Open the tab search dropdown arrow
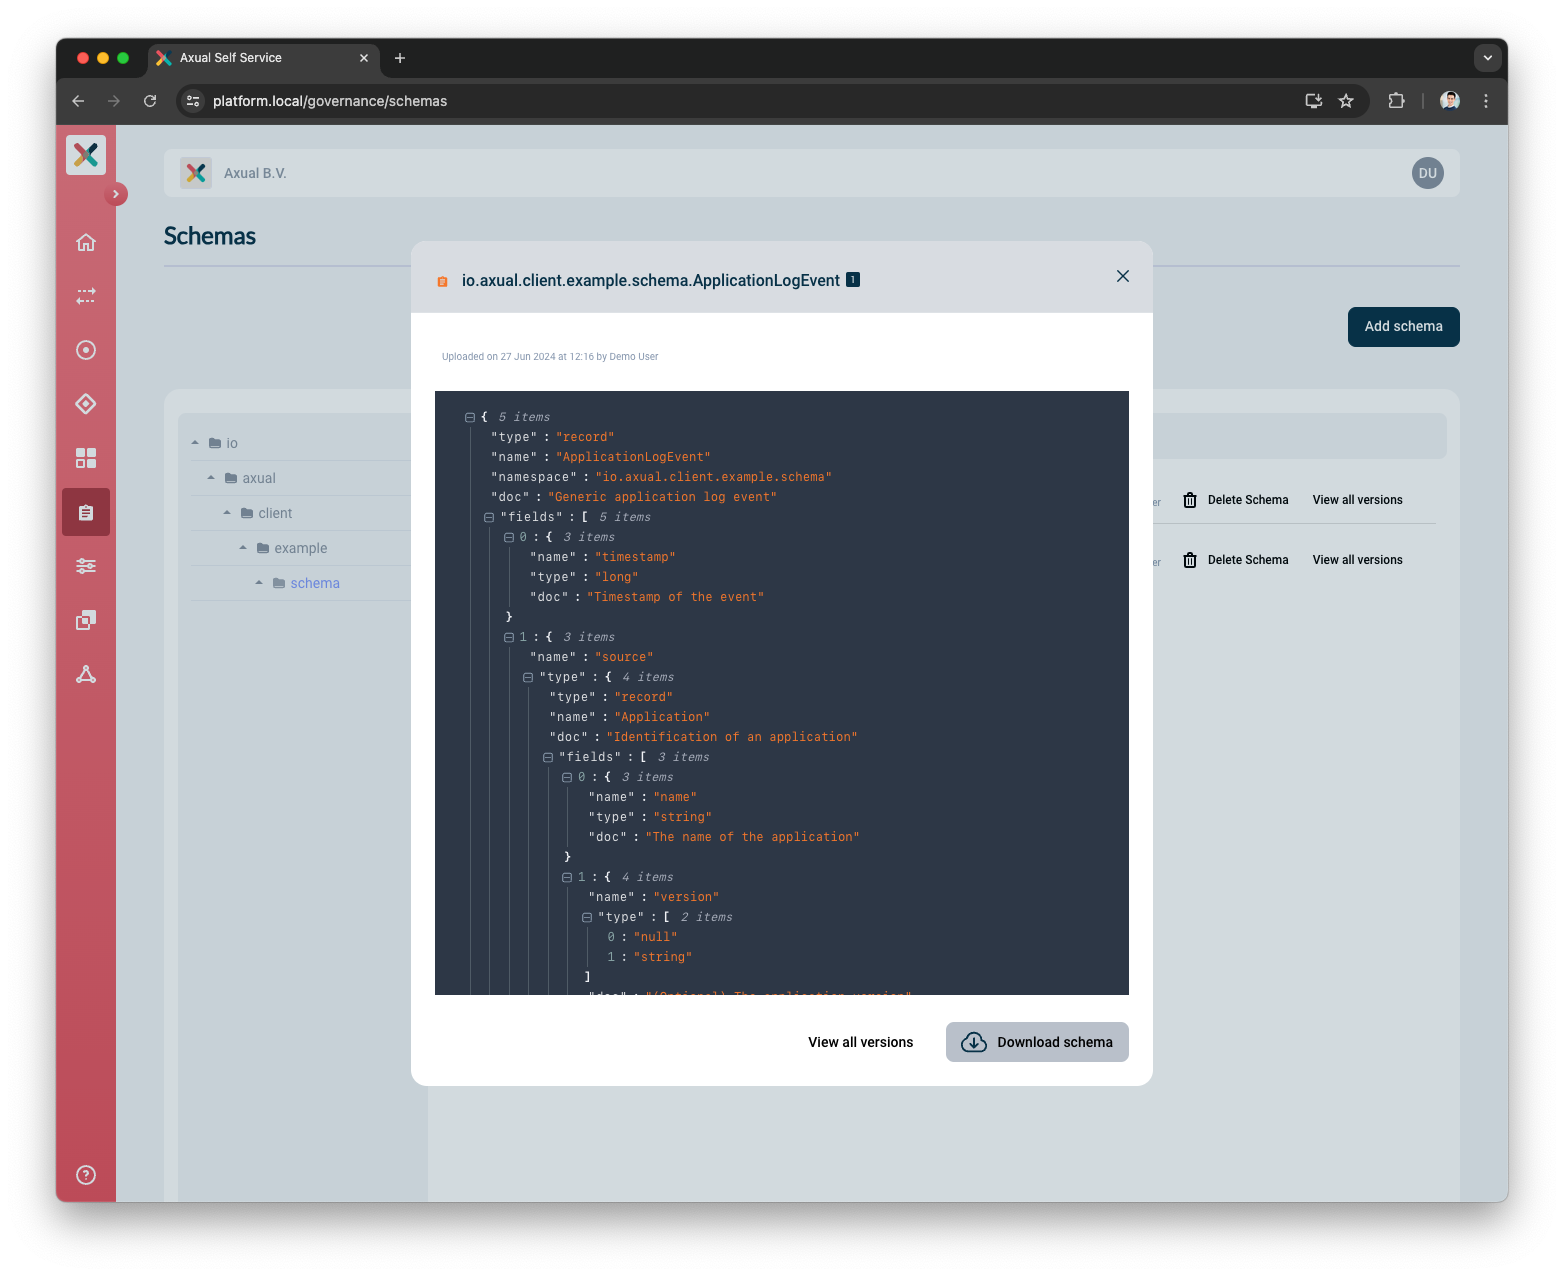1564x1276 pixels. [1488, 58]
